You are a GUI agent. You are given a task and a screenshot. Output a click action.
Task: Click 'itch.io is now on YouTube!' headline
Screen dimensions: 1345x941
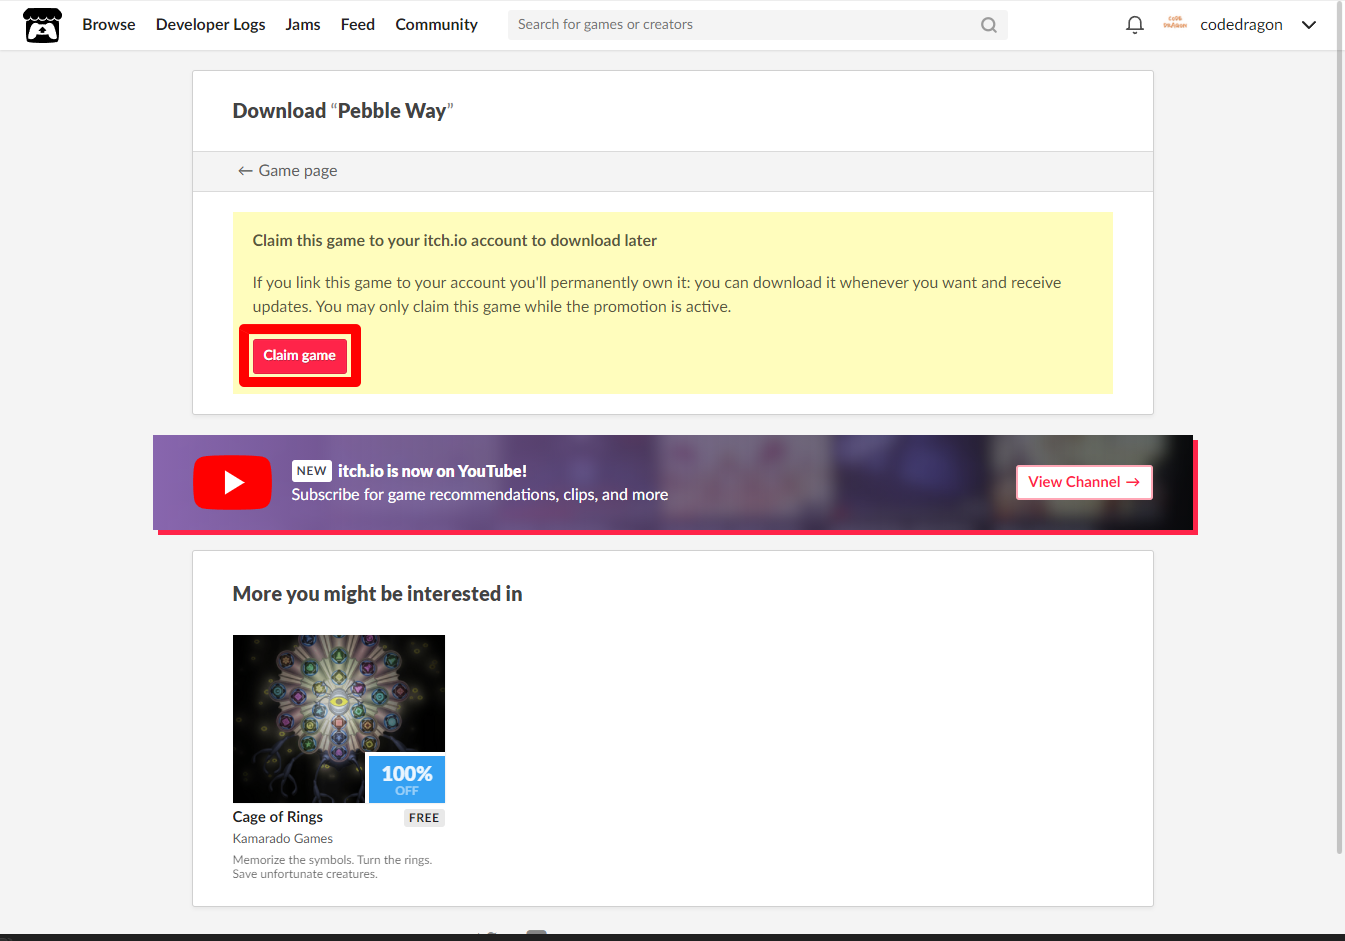coord(432,471)
